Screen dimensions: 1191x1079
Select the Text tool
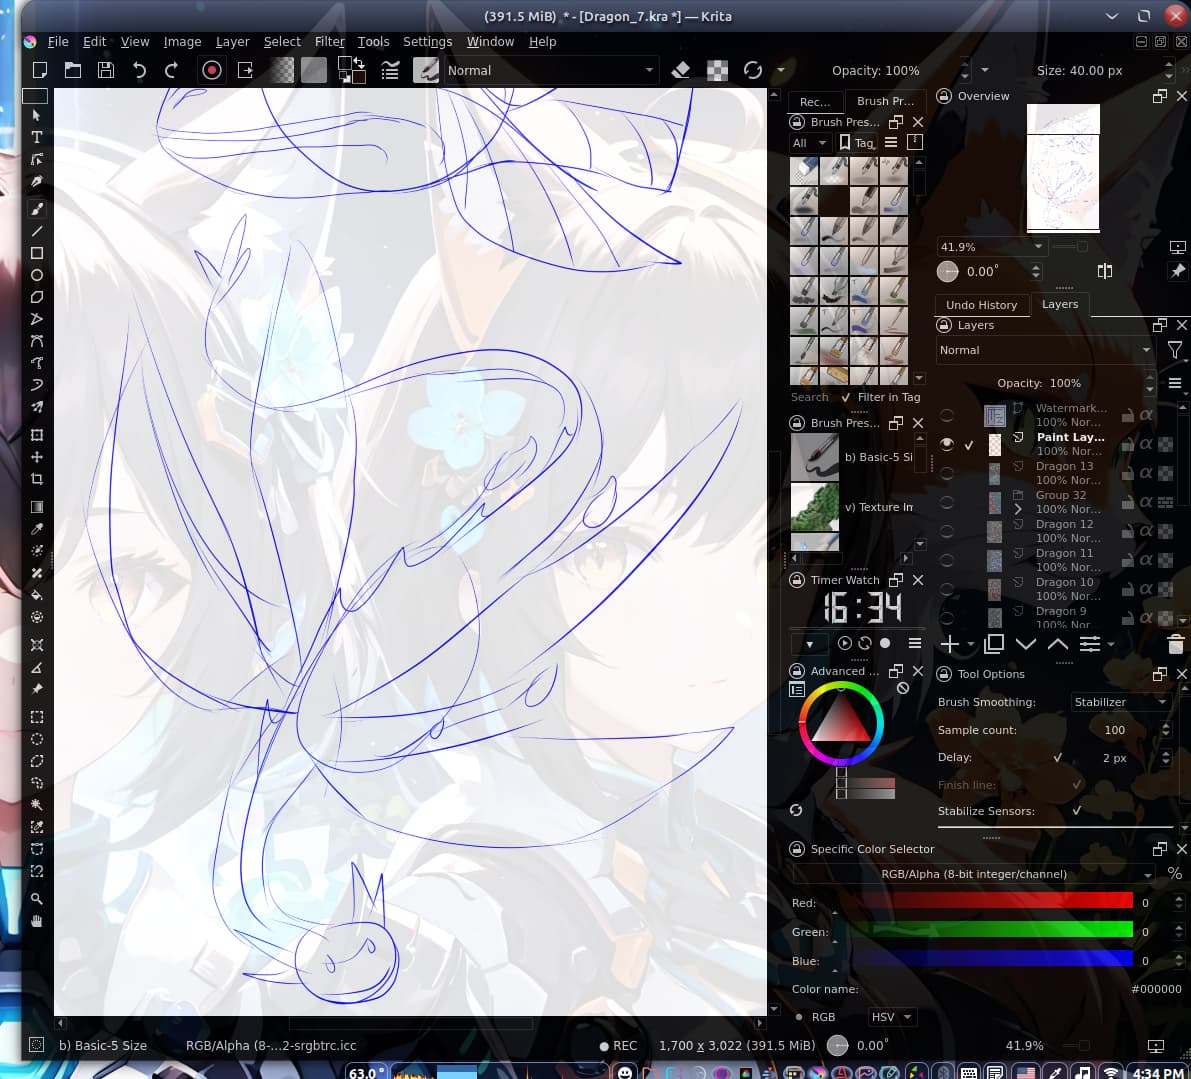[36, 137]
